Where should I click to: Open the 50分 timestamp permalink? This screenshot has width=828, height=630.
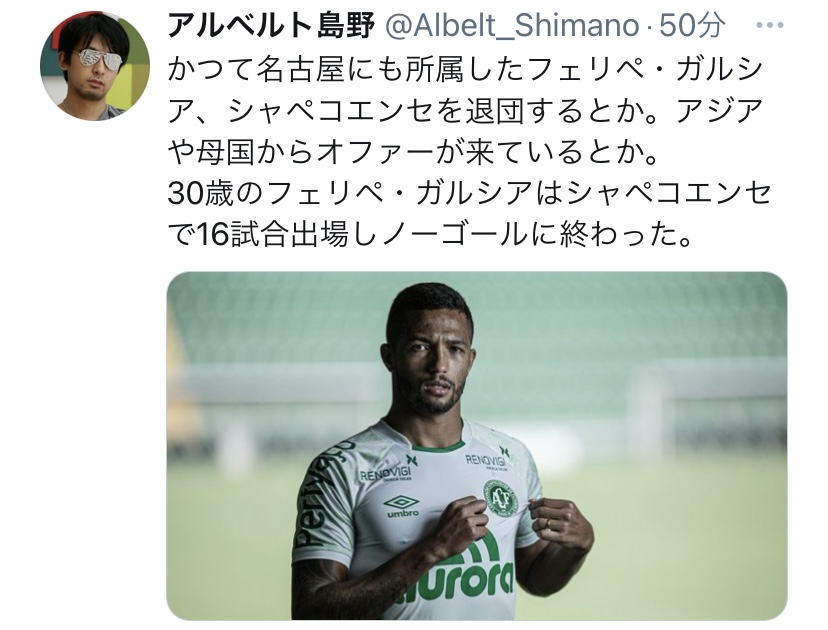692,25
